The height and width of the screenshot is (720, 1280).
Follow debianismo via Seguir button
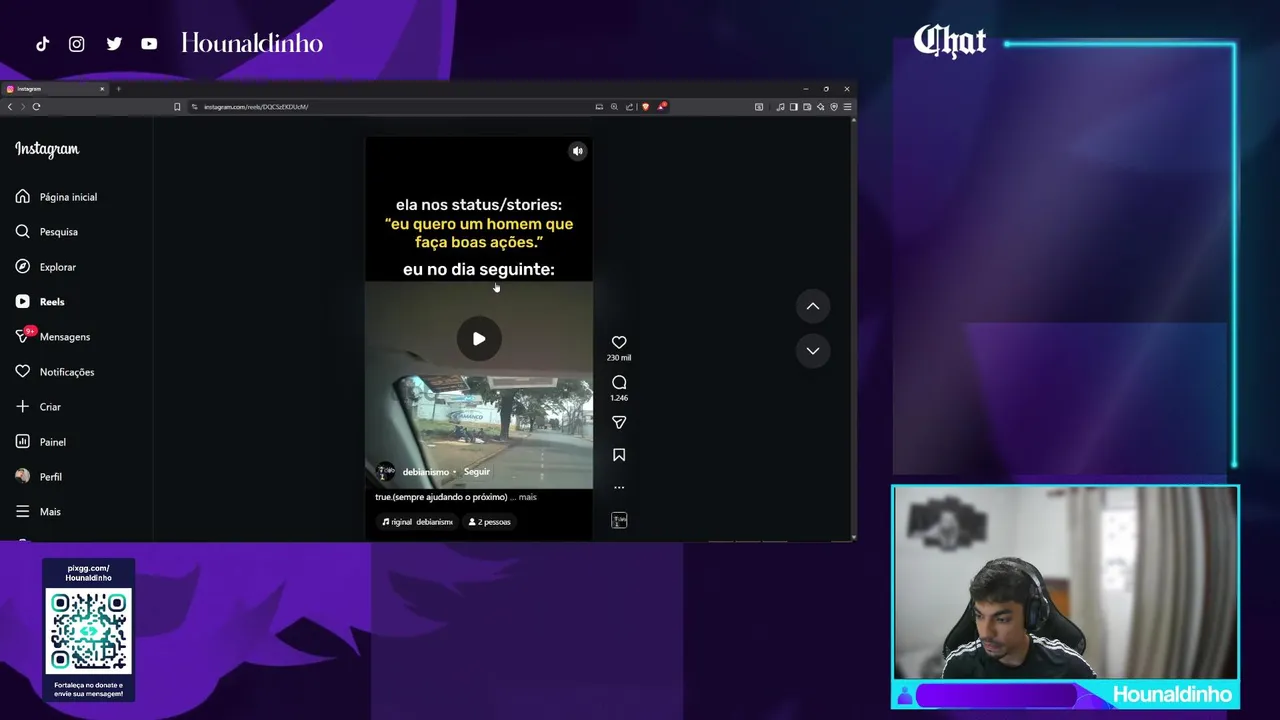tap(477, 472)
